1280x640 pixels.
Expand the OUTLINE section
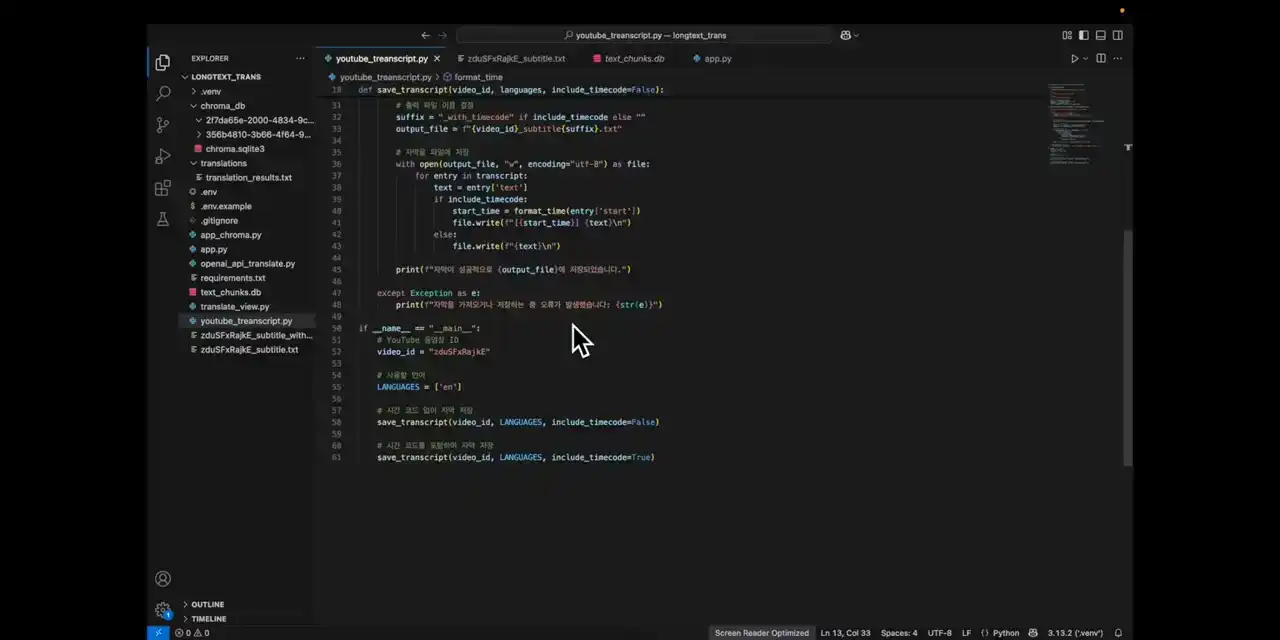pyautogui.click(x=207, y=605)
